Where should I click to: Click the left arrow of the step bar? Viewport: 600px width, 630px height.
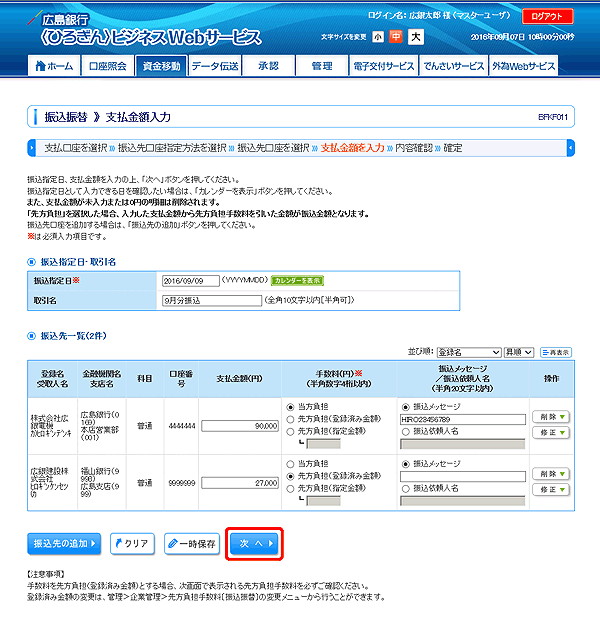pos(31,148)
